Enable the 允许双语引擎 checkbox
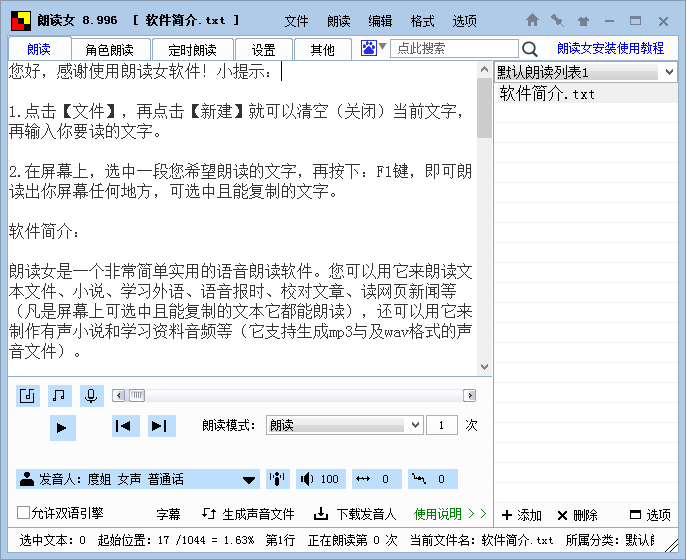Image resolution: width=686 pixels, height=560 pixels. click(x=23, y=513)
